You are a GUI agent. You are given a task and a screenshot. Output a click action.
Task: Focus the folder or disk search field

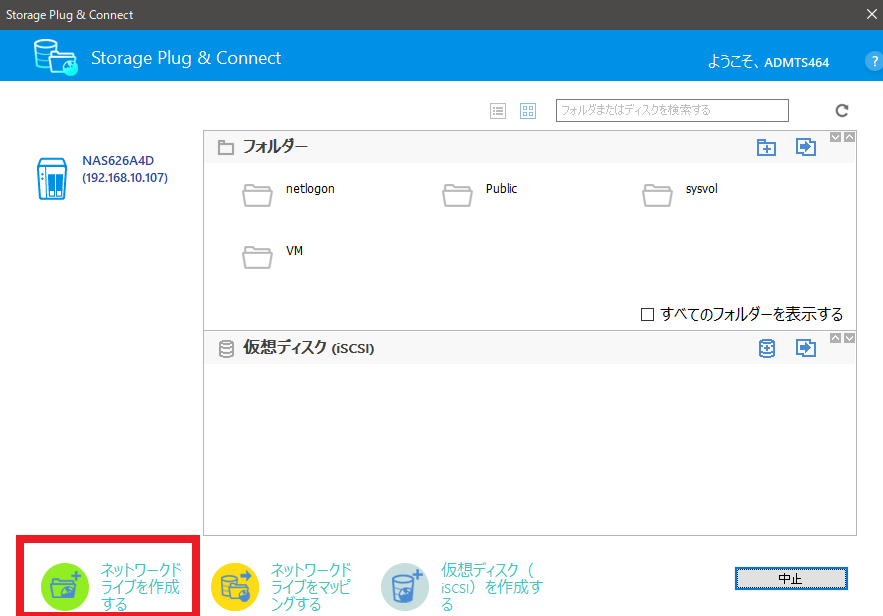(672, 110)
